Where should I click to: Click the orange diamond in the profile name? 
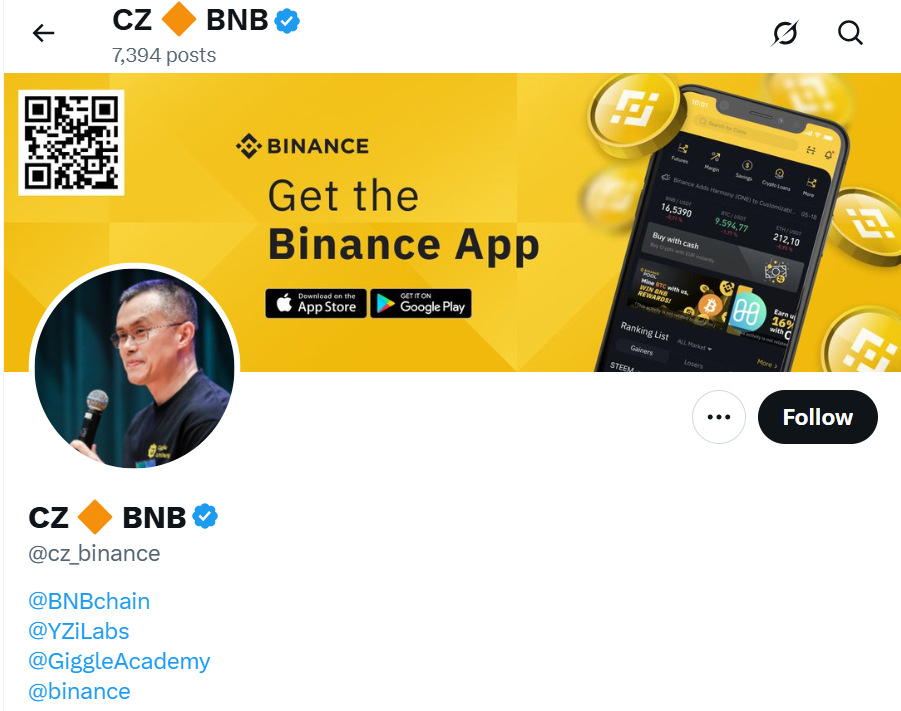tap(95, 517)
